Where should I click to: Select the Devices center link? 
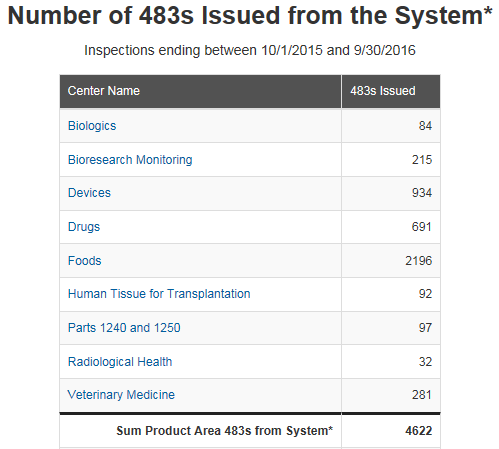click(89, 193)
